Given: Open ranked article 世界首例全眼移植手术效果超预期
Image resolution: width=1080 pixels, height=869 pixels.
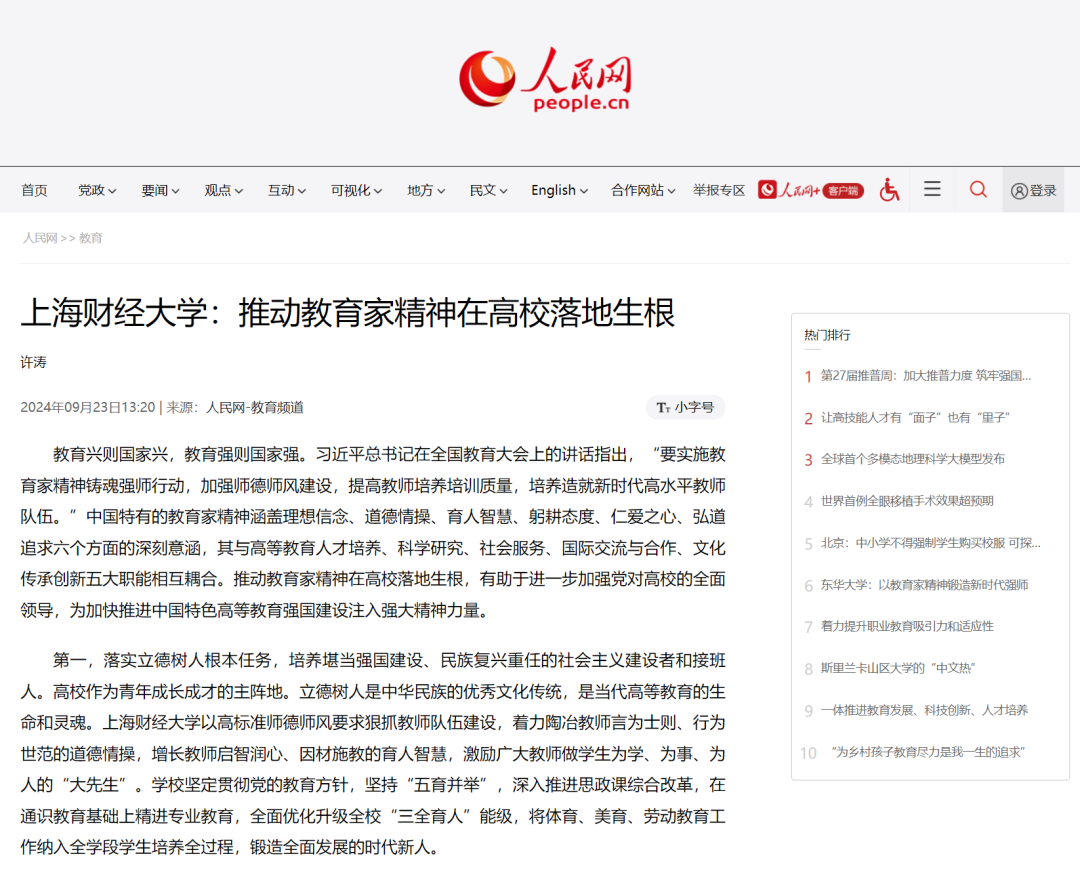Looking at the screenshot, I should point(907,501).
